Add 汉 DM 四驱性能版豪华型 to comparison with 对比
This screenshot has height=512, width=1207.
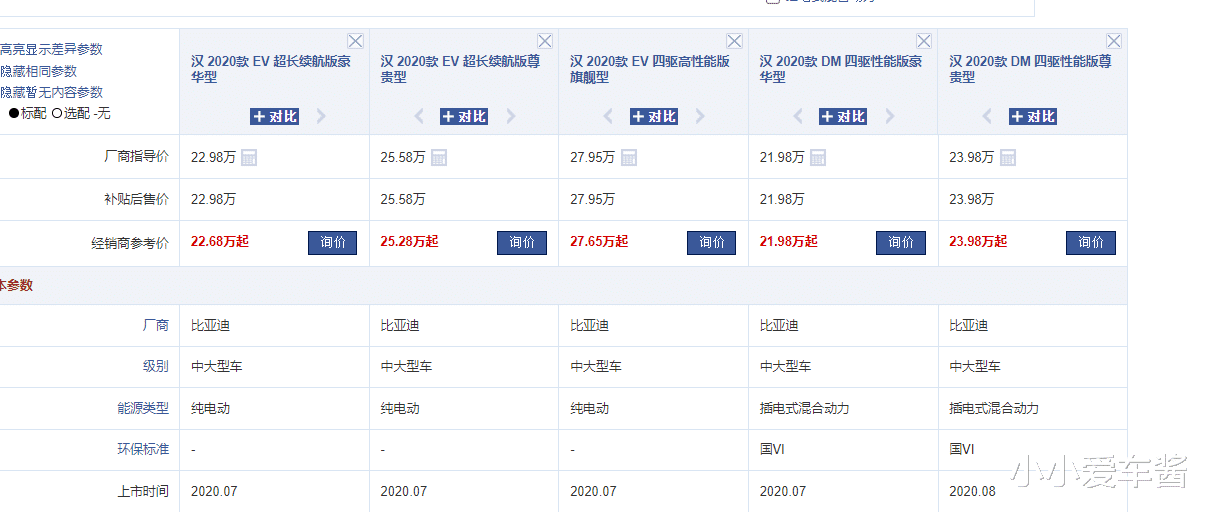(x=843, y=116)
